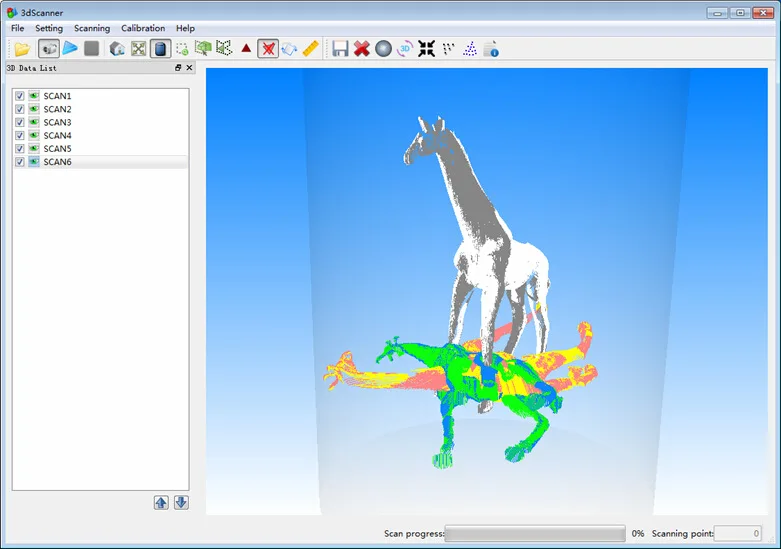Open a file with the folder icon

click(22, 49)
